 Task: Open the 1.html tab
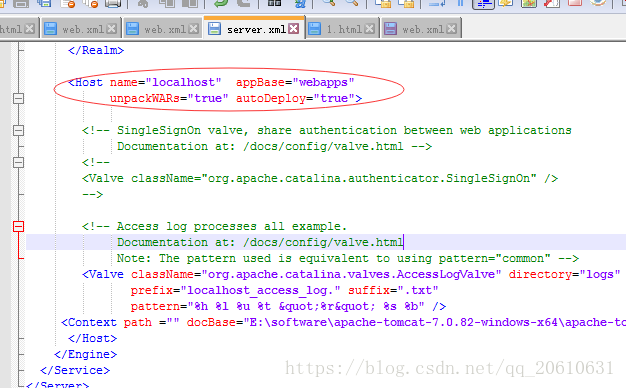[343, 29]
